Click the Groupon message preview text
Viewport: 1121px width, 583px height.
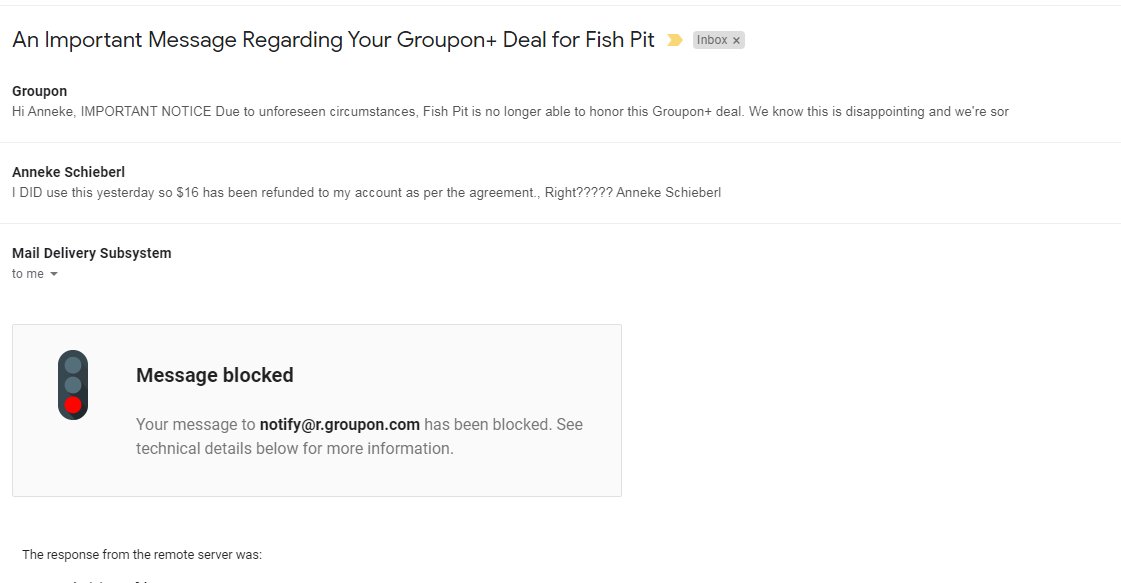coord(510,112)
